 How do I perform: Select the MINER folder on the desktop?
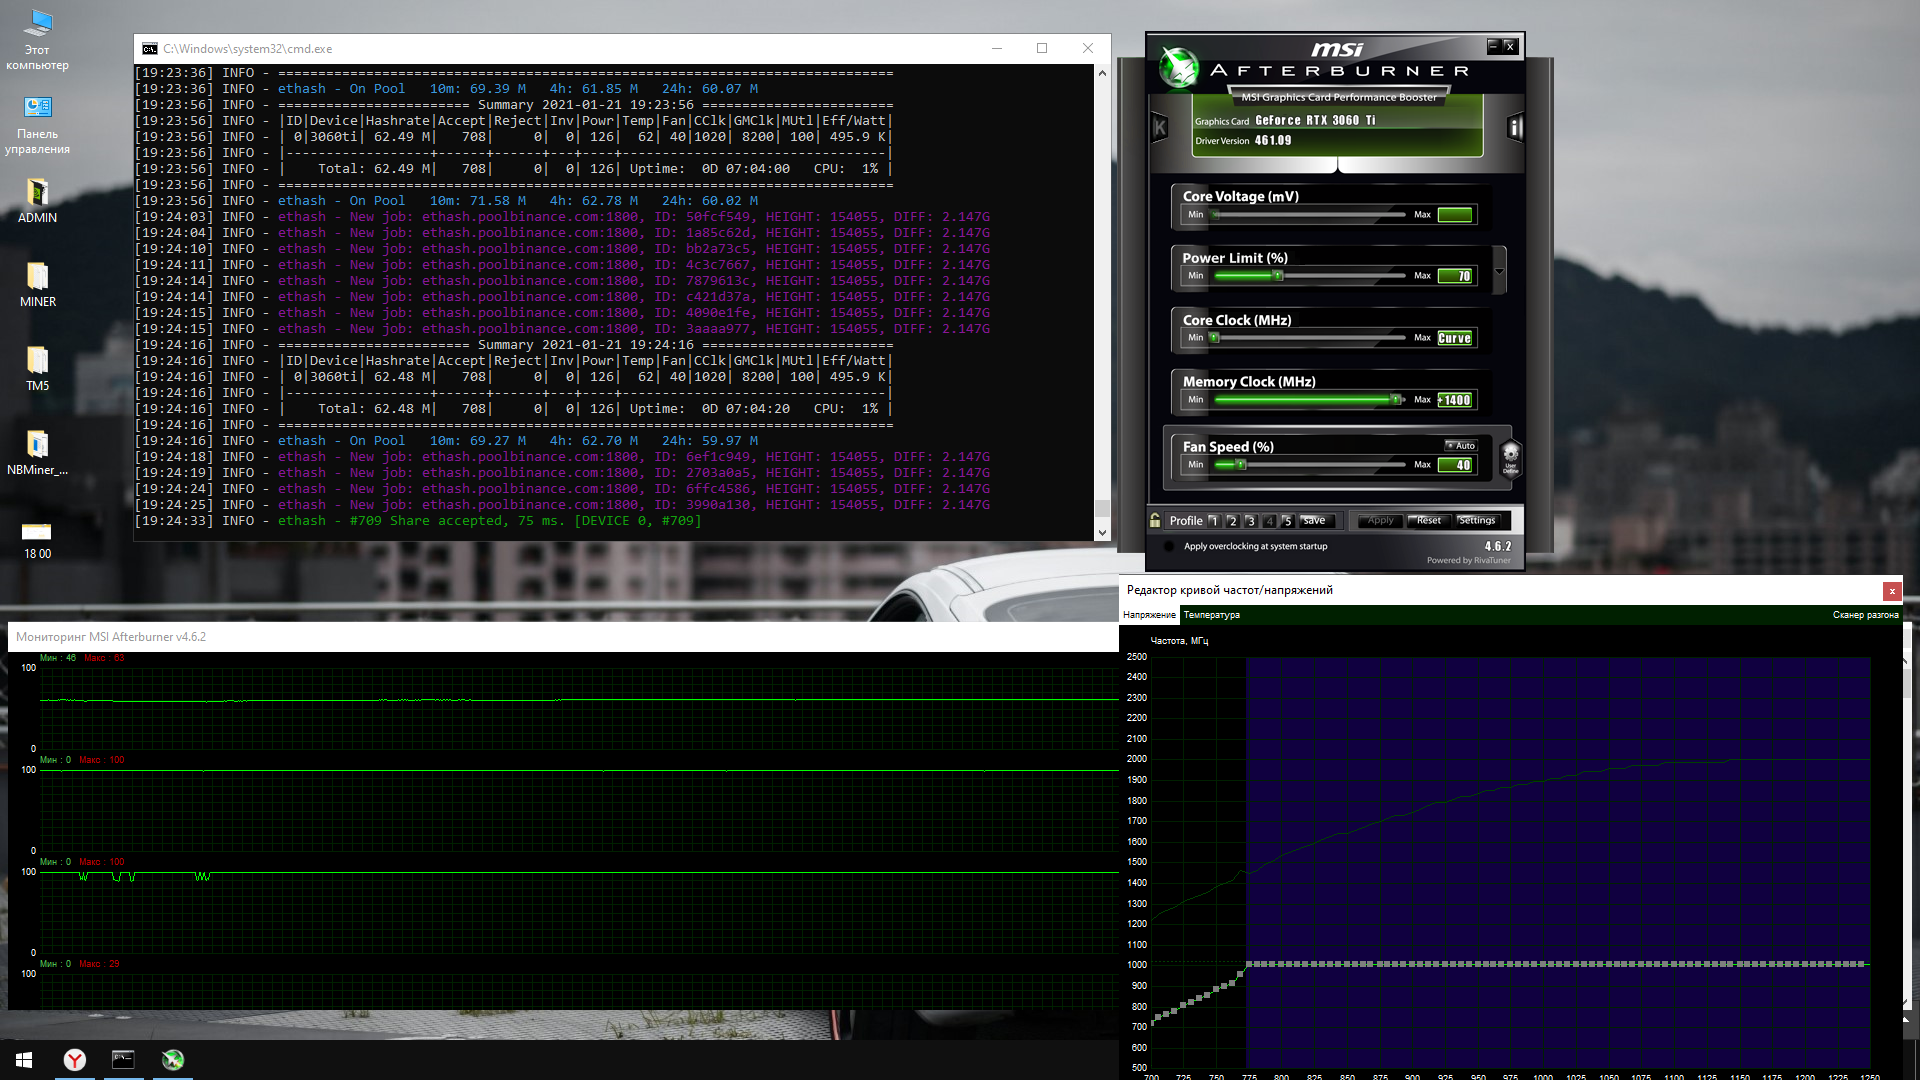pyautogui.click(x=37, y=284)
